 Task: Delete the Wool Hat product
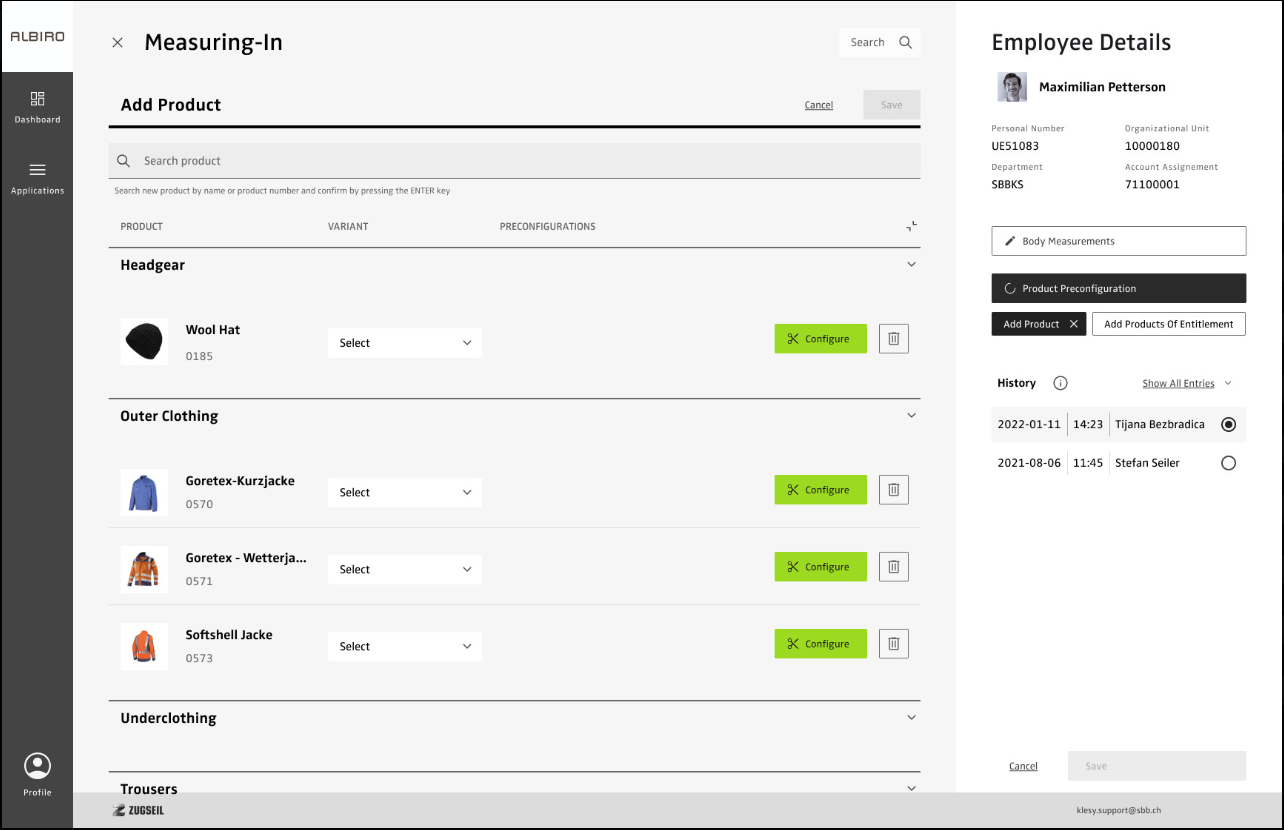point(893,339)
